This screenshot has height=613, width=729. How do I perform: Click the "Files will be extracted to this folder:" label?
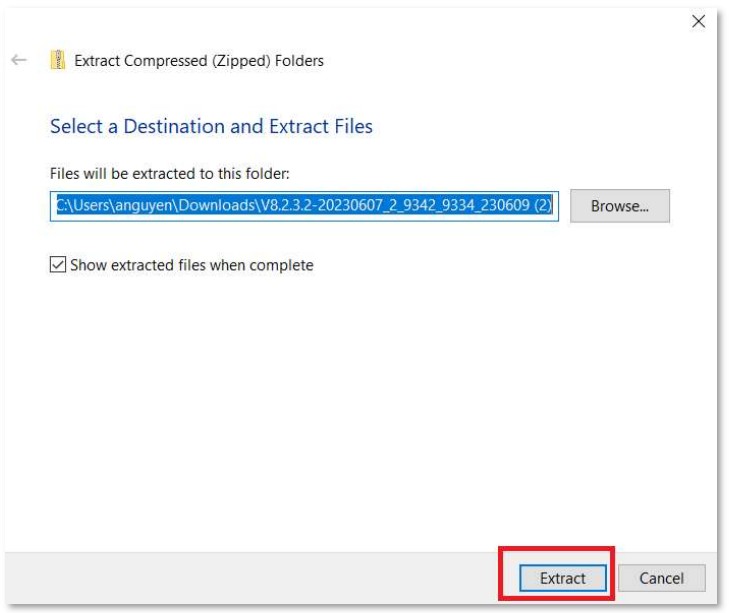click(x=169, y=173)
